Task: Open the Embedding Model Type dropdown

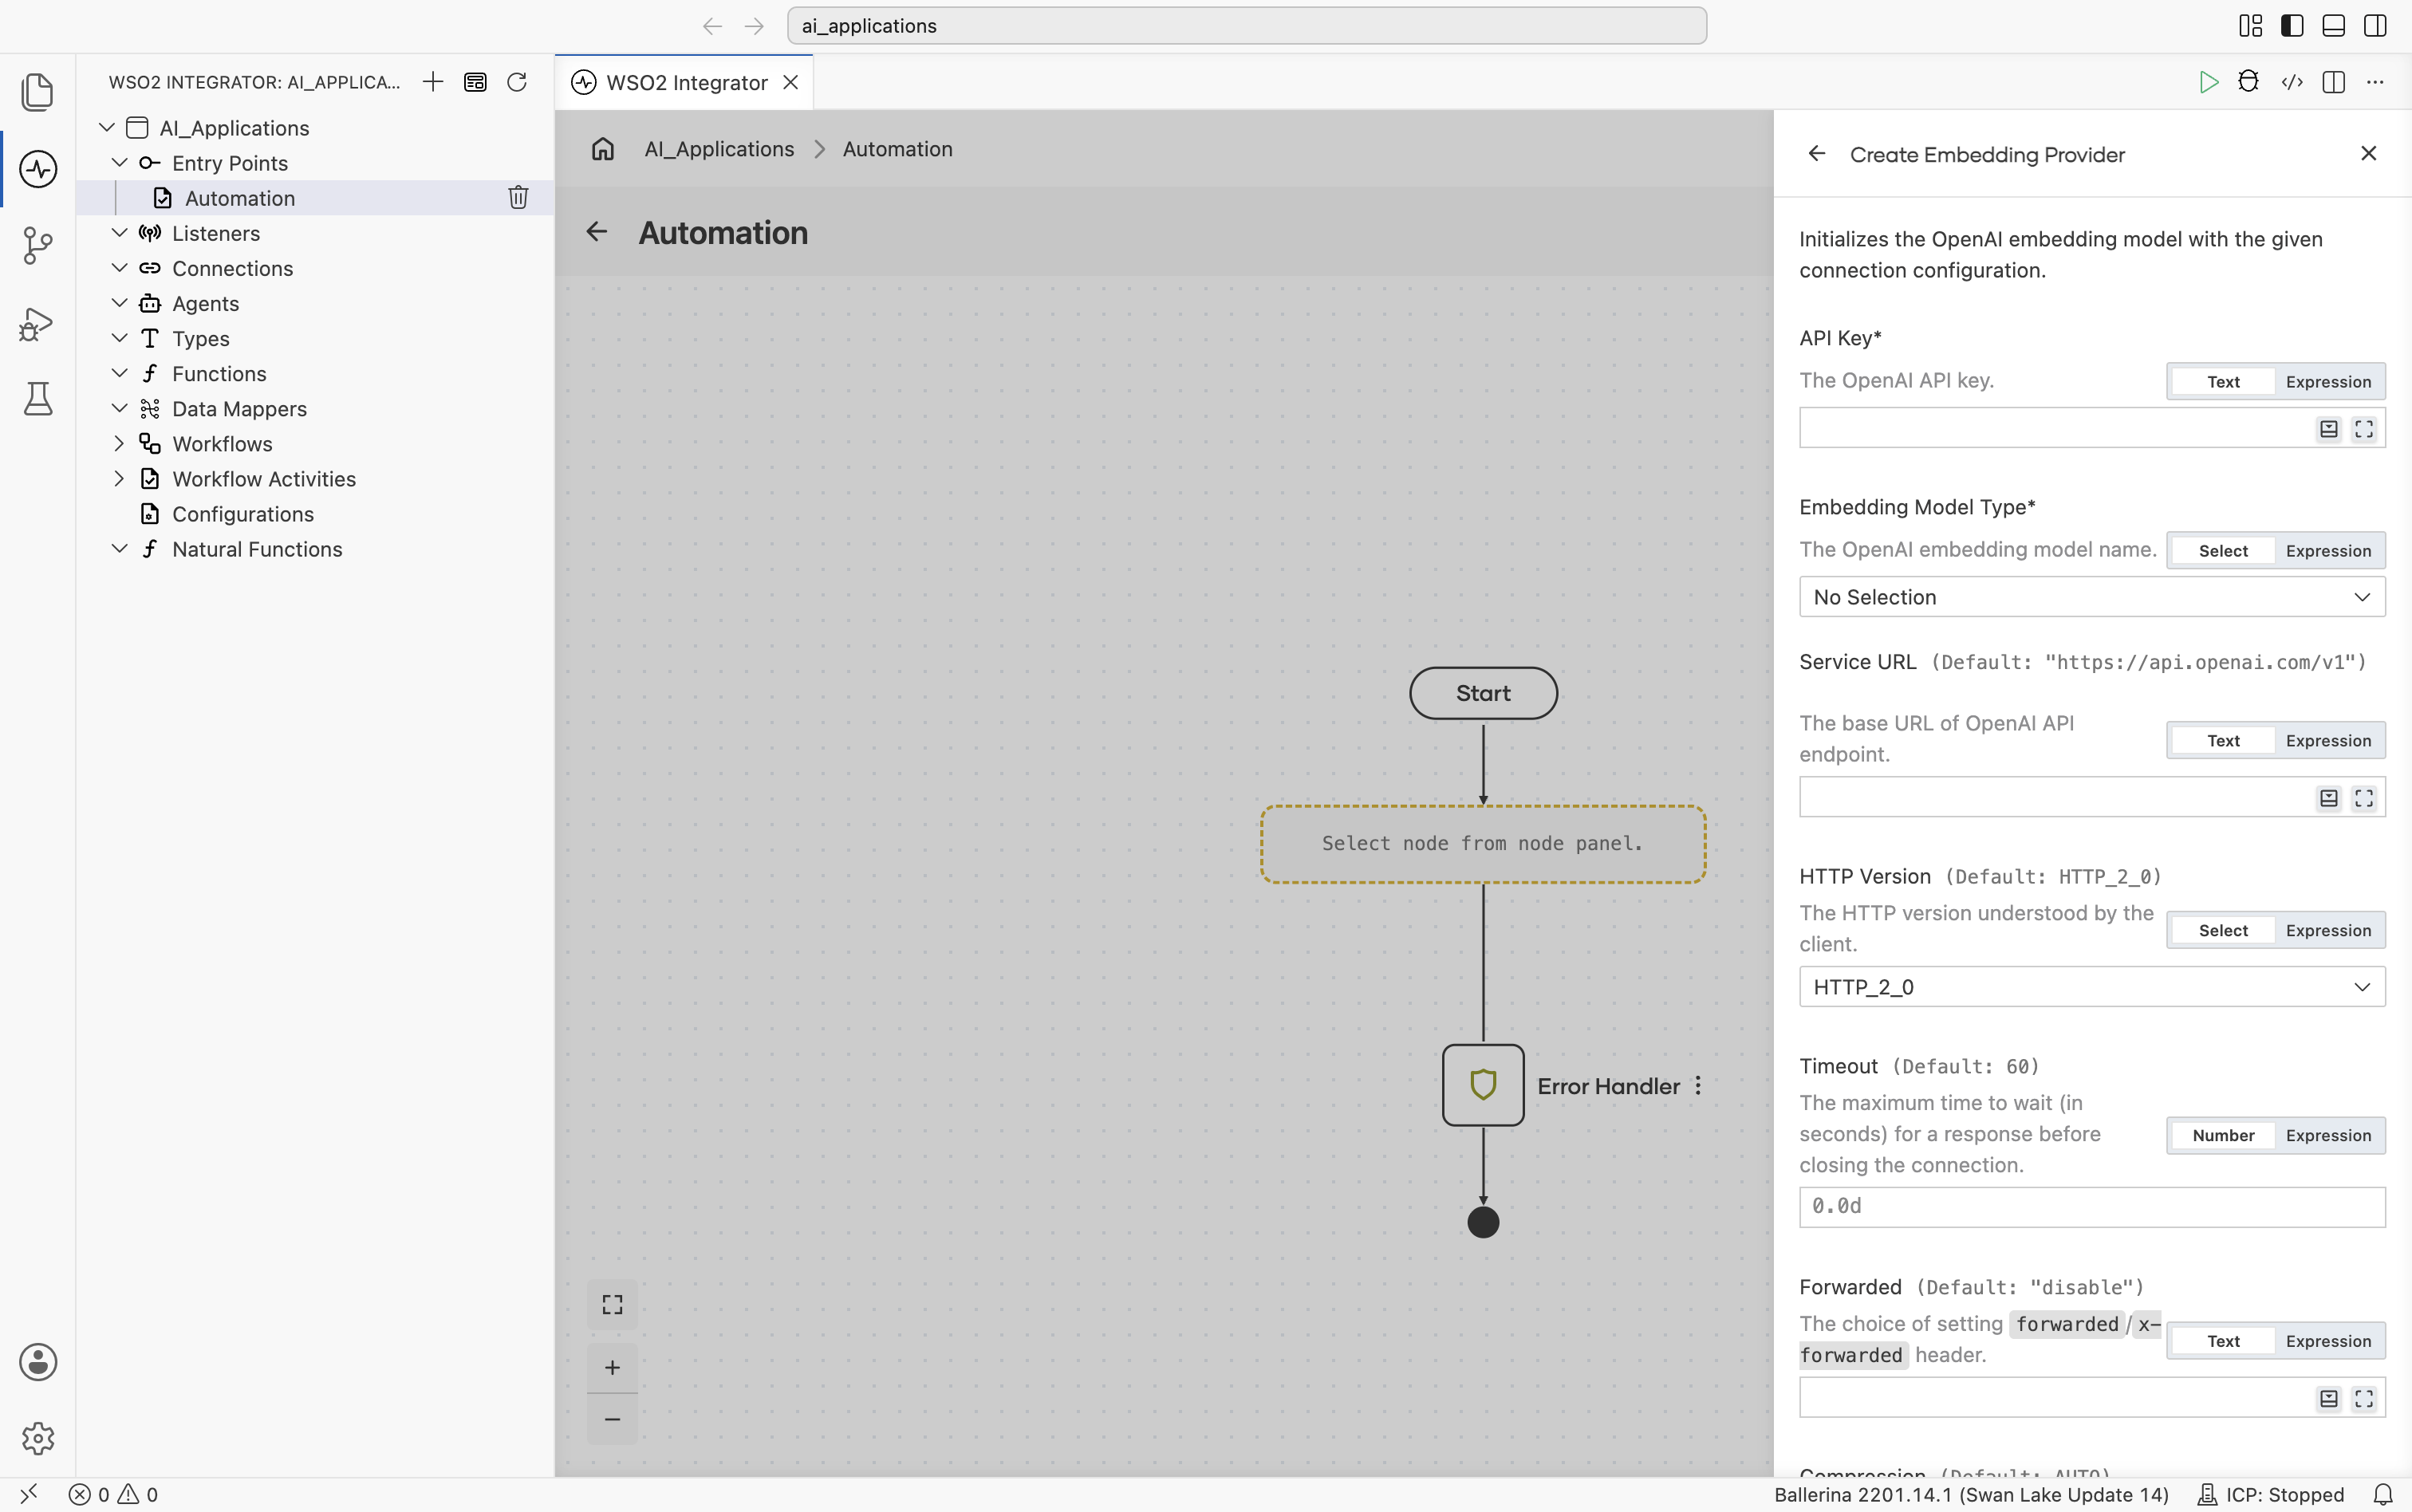Action: coord(2092,597)
